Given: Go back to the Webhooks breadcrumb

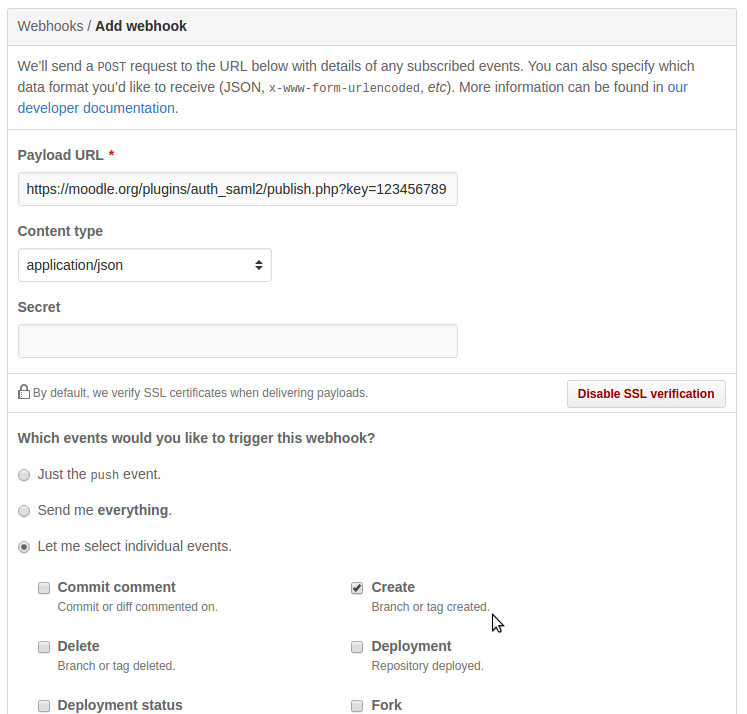Looking at the screenshot, I should [x=50, y=26].
